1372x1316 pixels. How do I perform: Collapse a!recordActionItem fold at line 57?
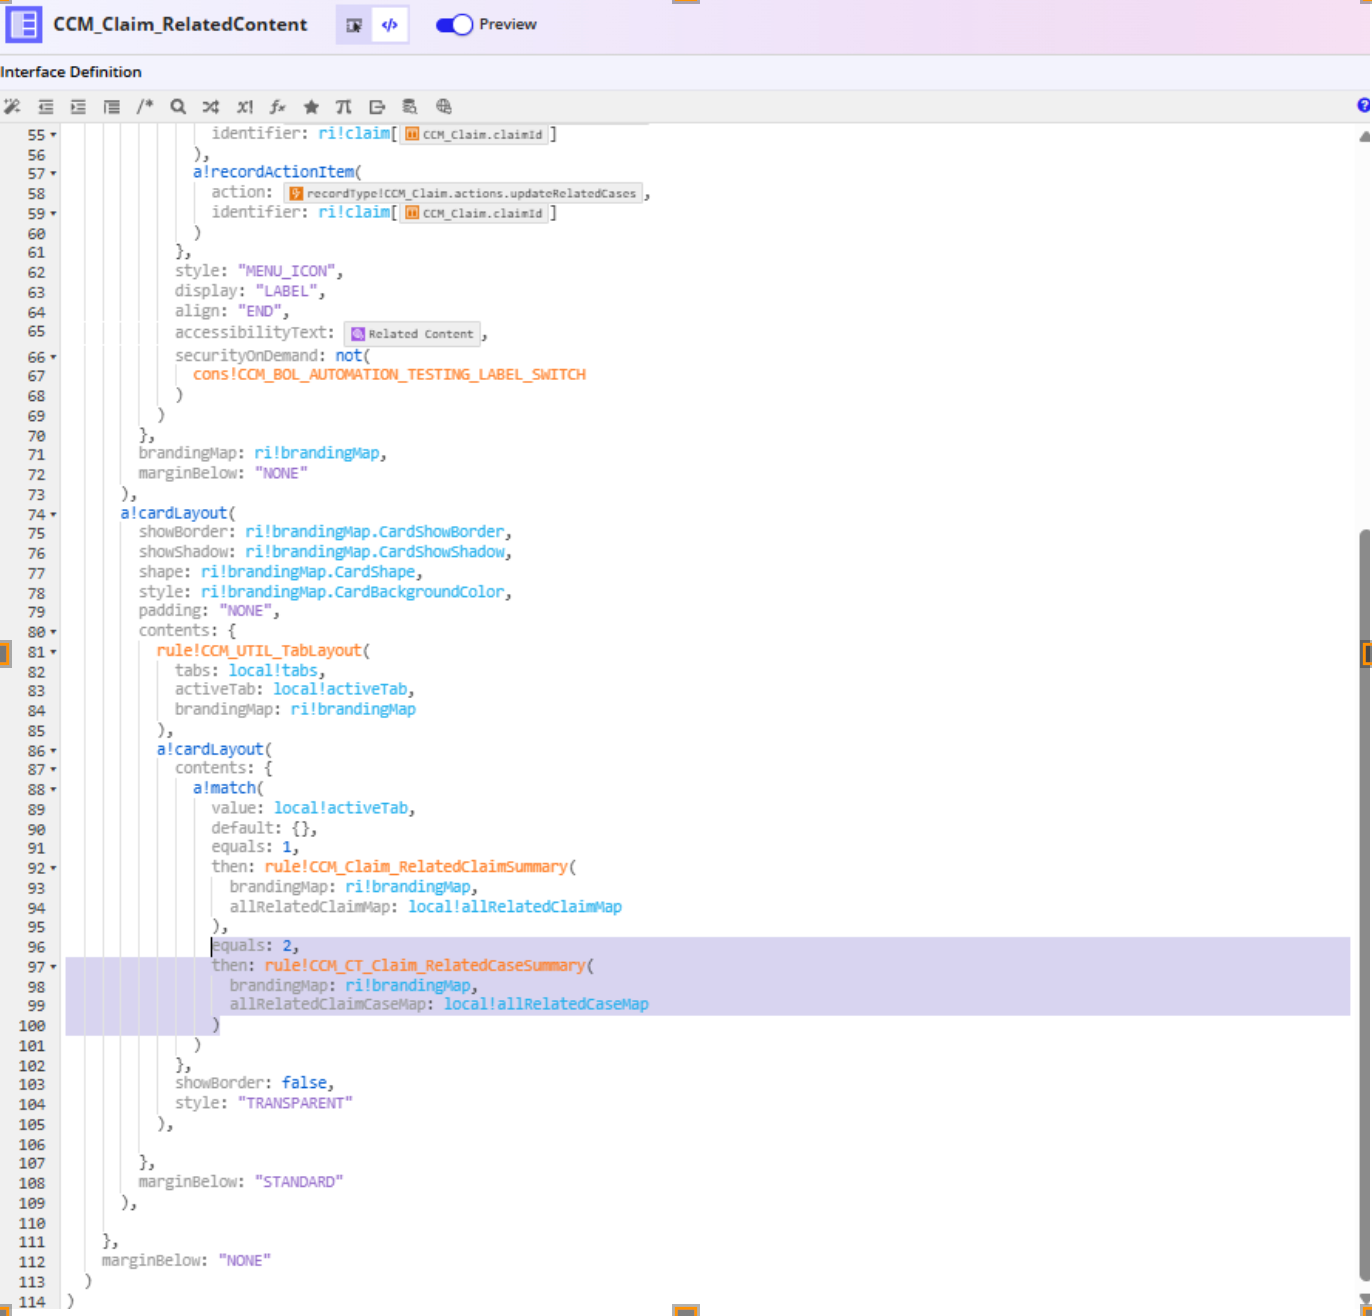53,174
